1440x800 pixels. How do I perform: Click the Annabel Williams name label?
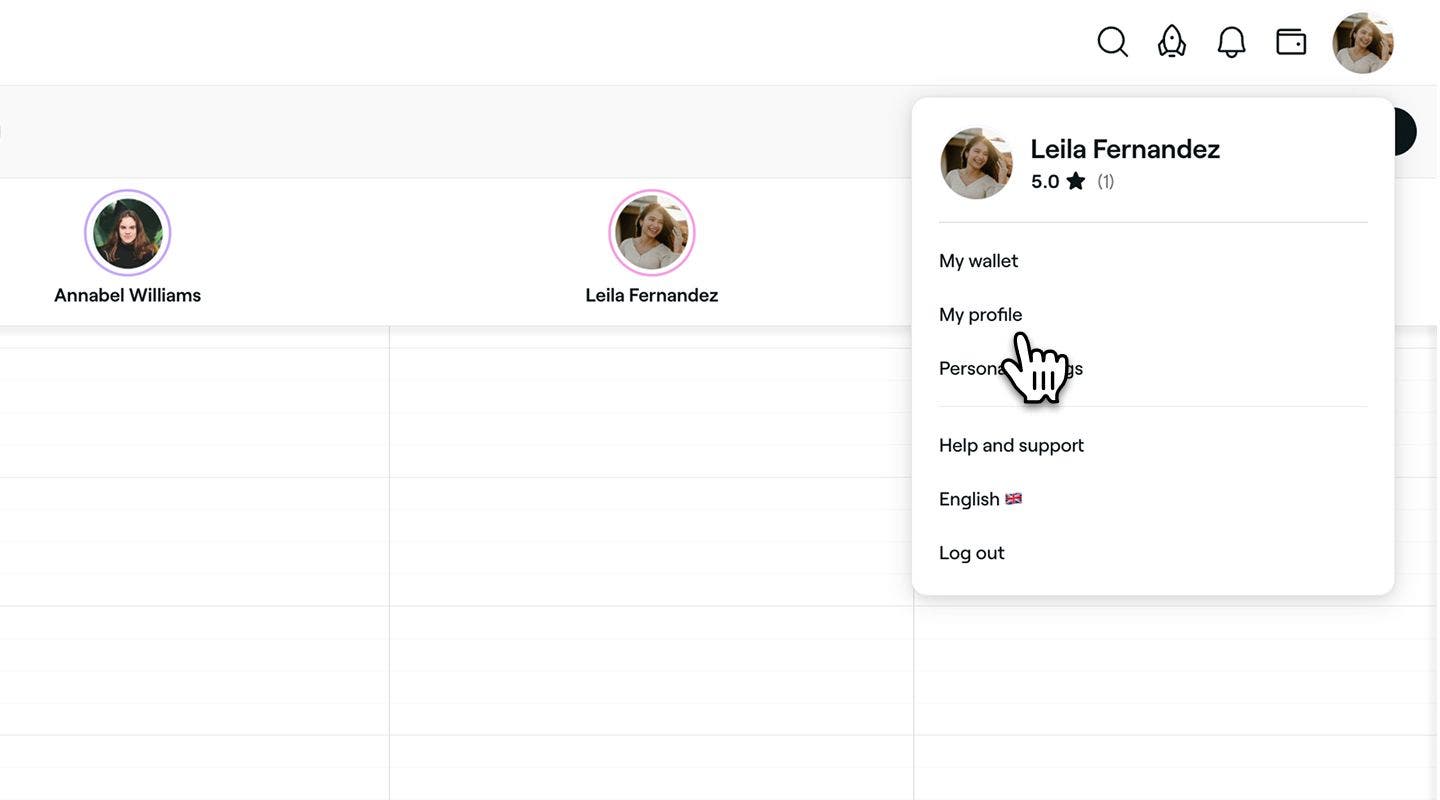[128, 295]
